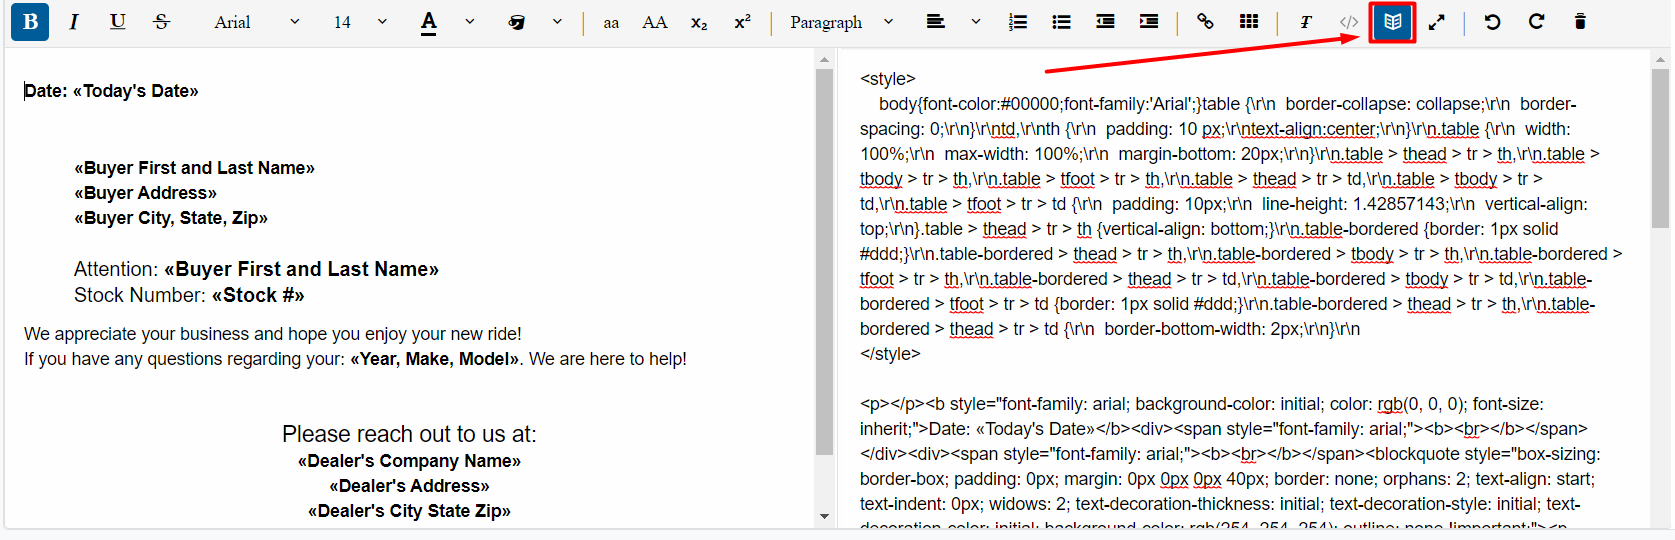Insert bulleted list
1675x540 pixels.
pos(1062,22)
